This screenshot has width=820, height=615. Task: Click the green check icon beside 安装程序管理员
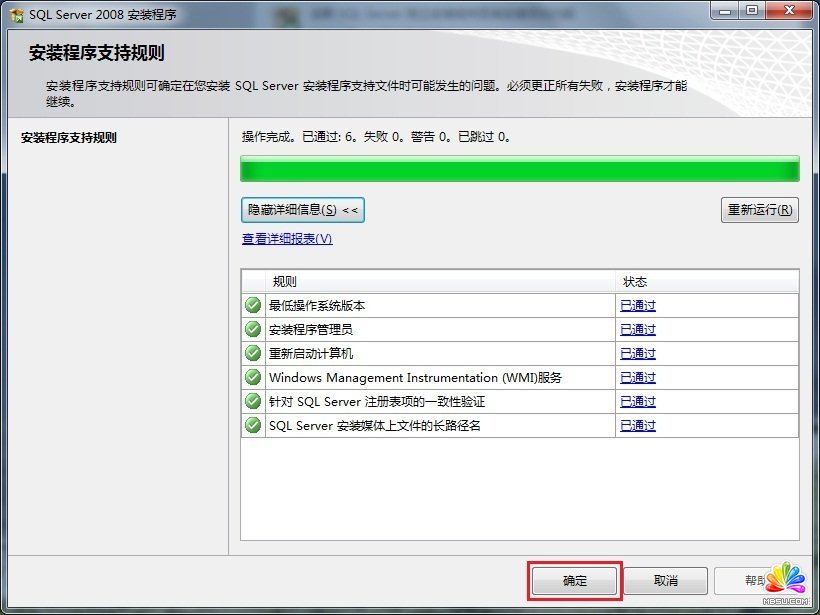pyautogui.click(x=253, y=329)
